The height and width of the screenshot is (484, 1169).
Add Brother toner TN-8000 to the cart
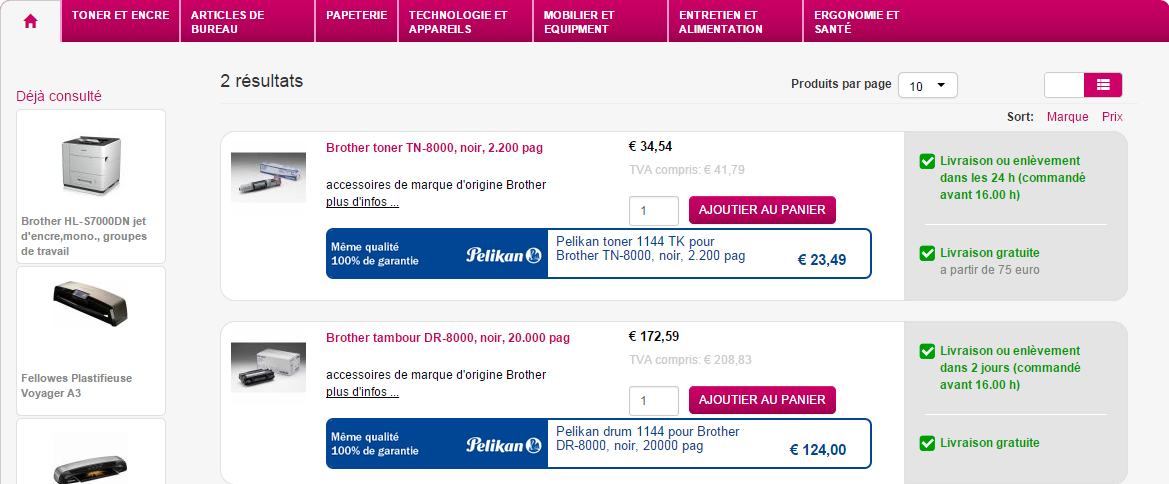point(762,210)
